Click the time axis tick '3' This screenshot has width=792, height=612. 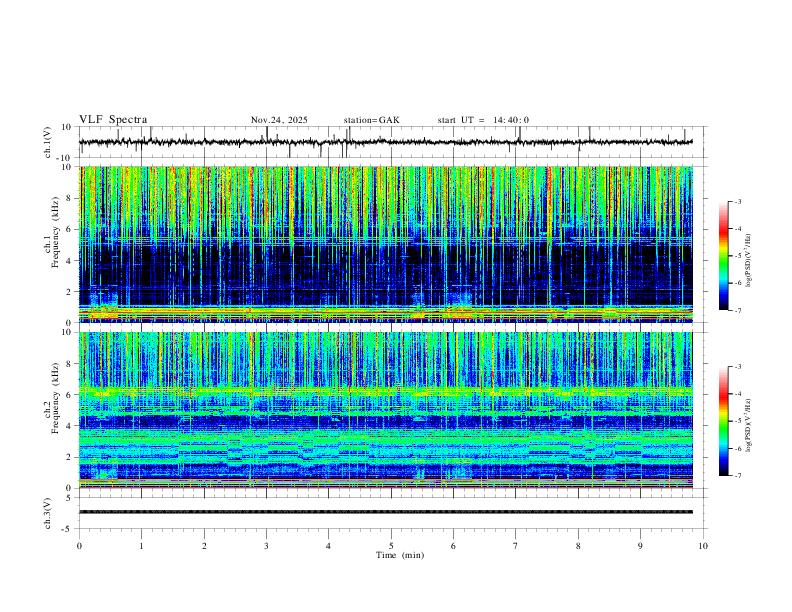click(x=266, y=546)
